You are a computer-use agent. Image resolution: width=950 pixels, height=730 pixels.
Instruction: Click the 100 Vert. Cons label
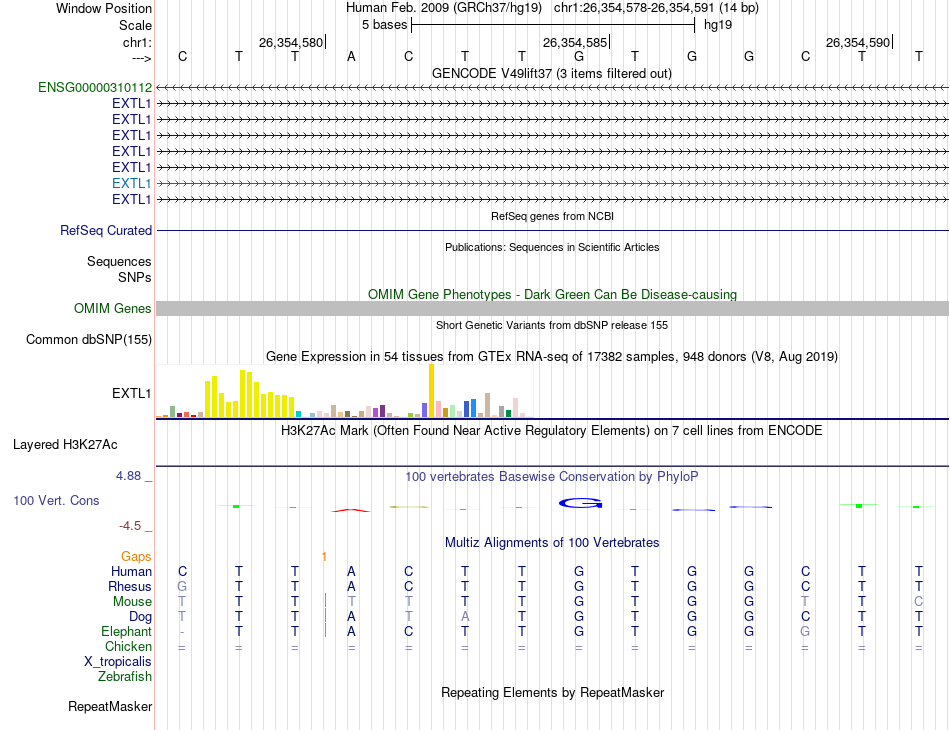coord(56,500)
